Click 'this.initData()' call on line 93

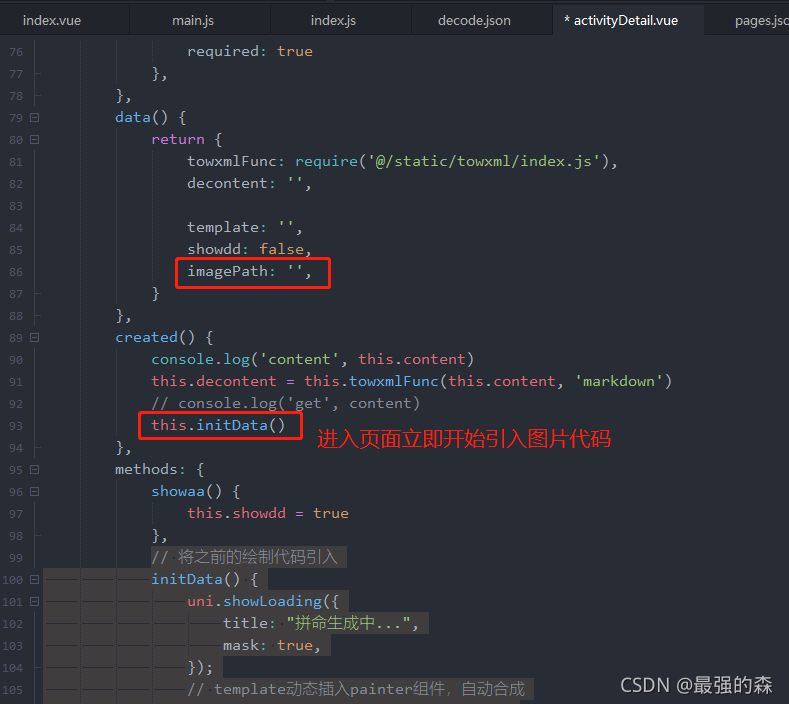coord(218,426)
